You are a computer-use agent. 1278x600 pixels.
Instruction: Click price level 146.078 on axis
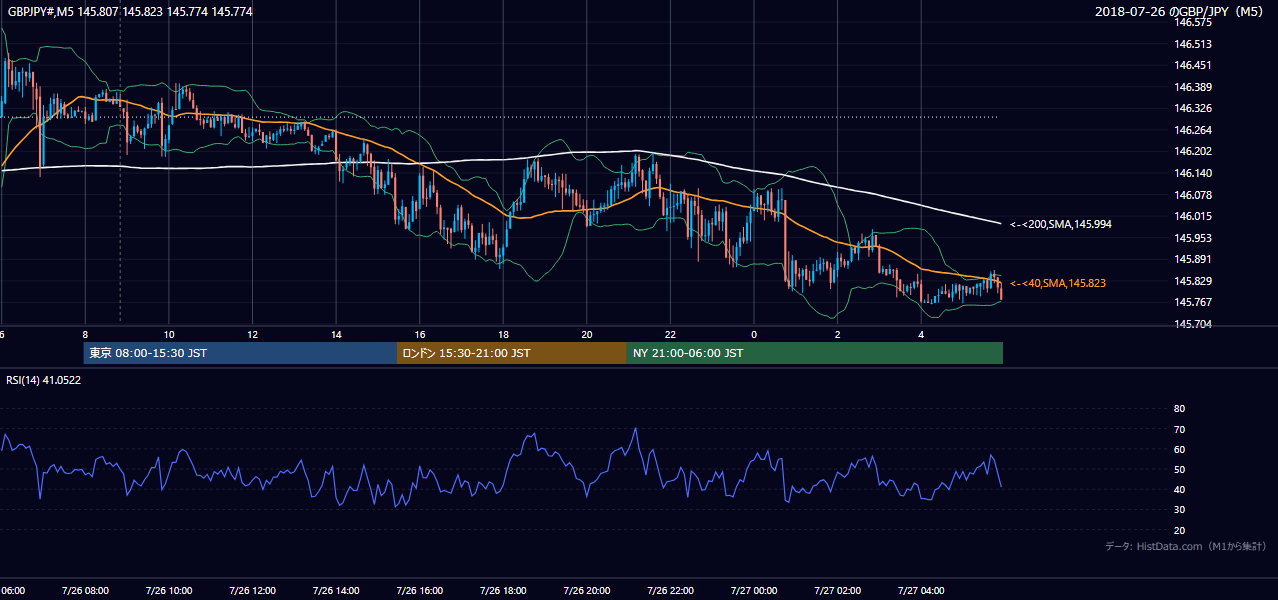click(x=1194, y=195)
